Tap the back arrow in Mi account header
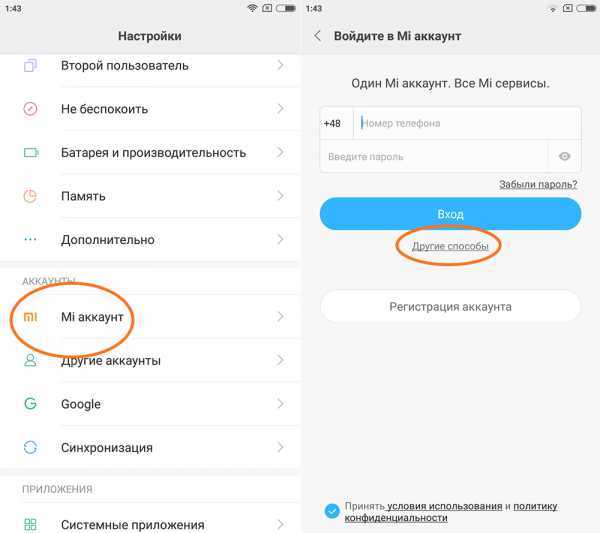 tap(317, 36)
